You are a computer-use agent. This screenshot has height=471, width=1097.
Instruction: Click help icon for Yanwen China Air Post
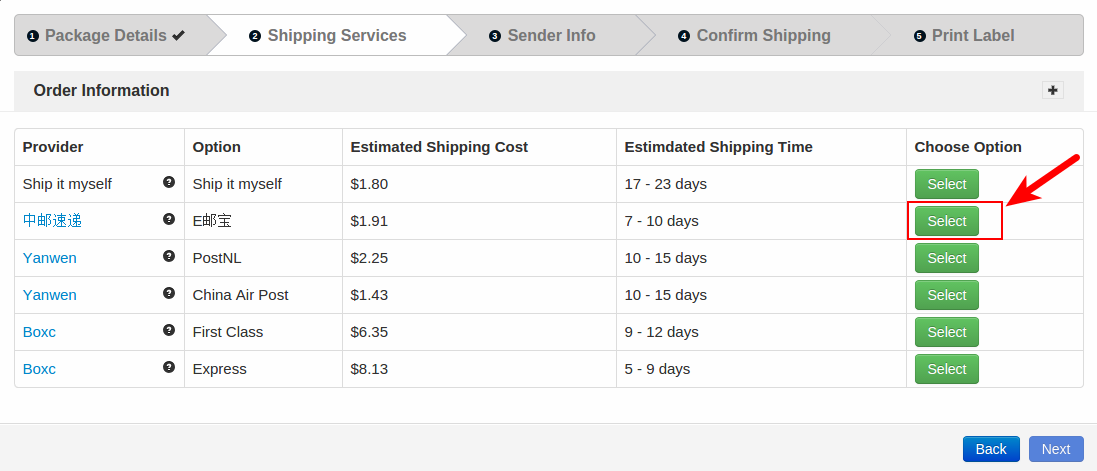[x=169, y=293]
